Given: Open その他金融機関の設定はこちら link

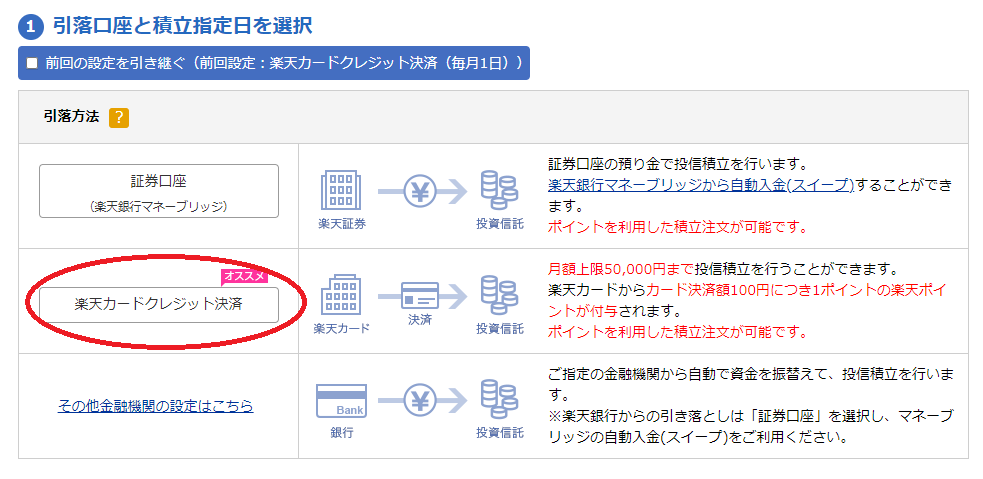Looking at the screenshot, I should point(155,406).
